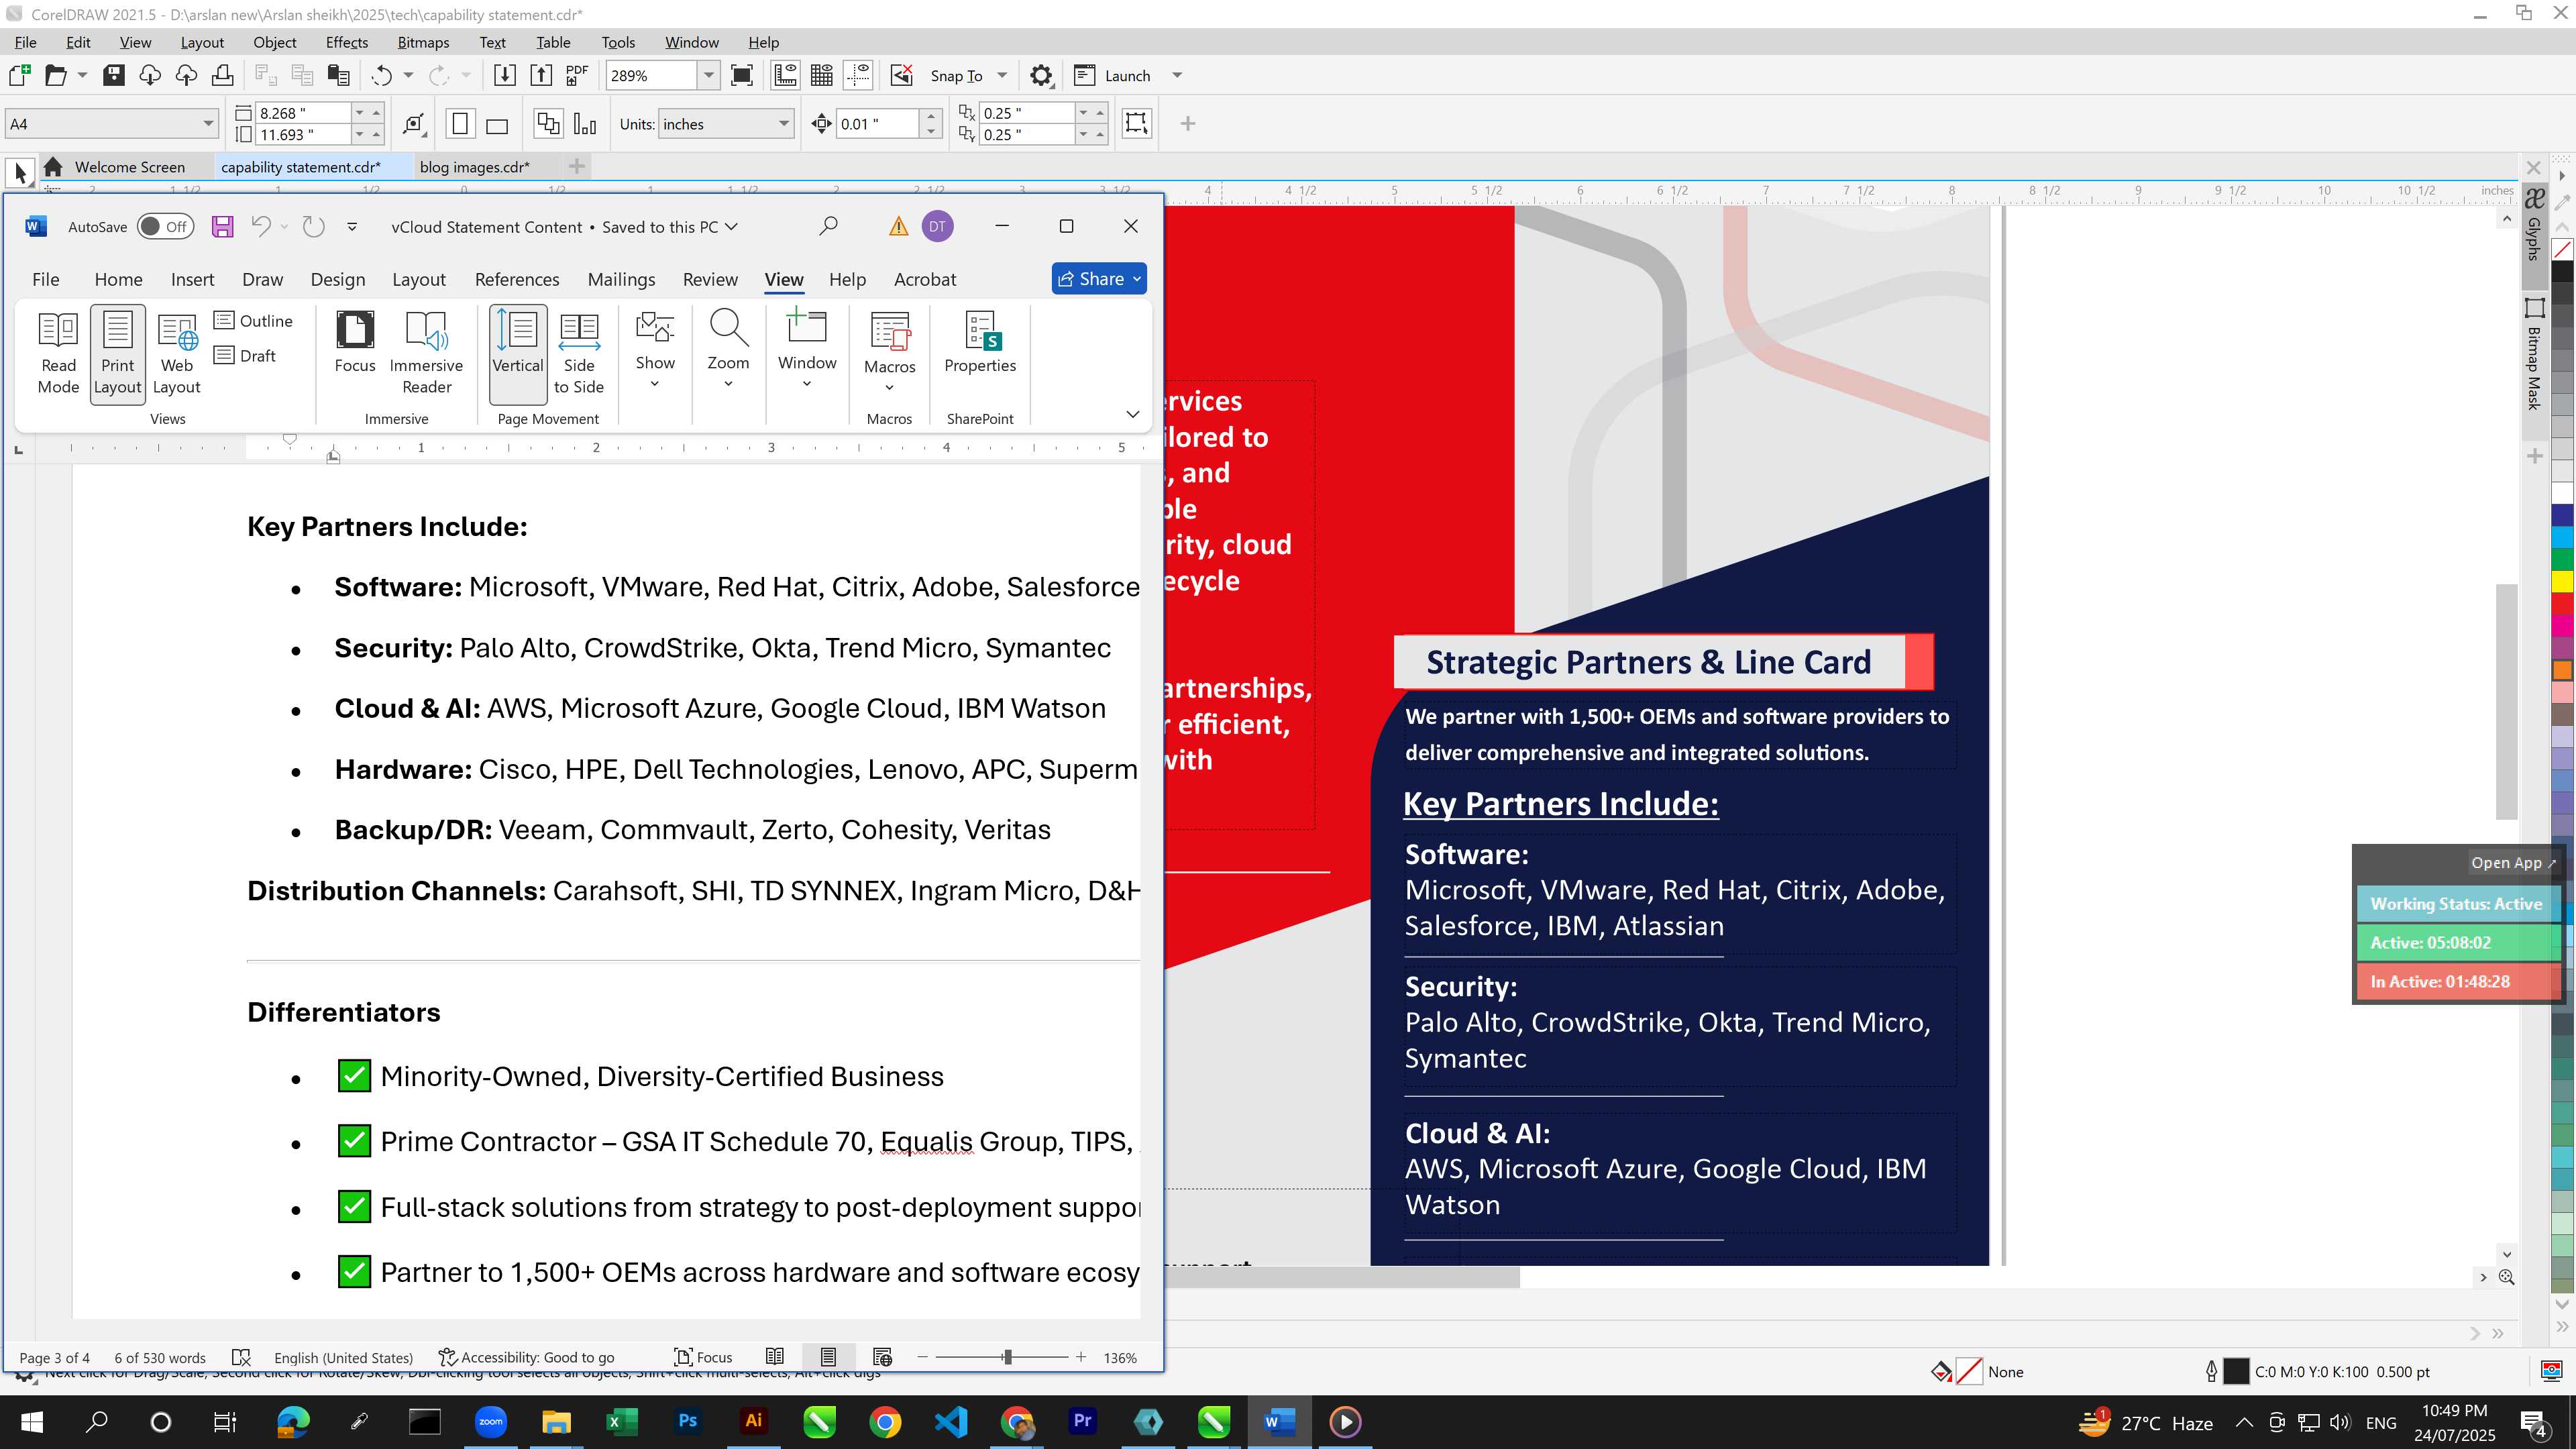This screenshot has width=2576, height=1449.
Task: Expand the Launch dropdown arrow
Action: click(x=1177, y=75)
